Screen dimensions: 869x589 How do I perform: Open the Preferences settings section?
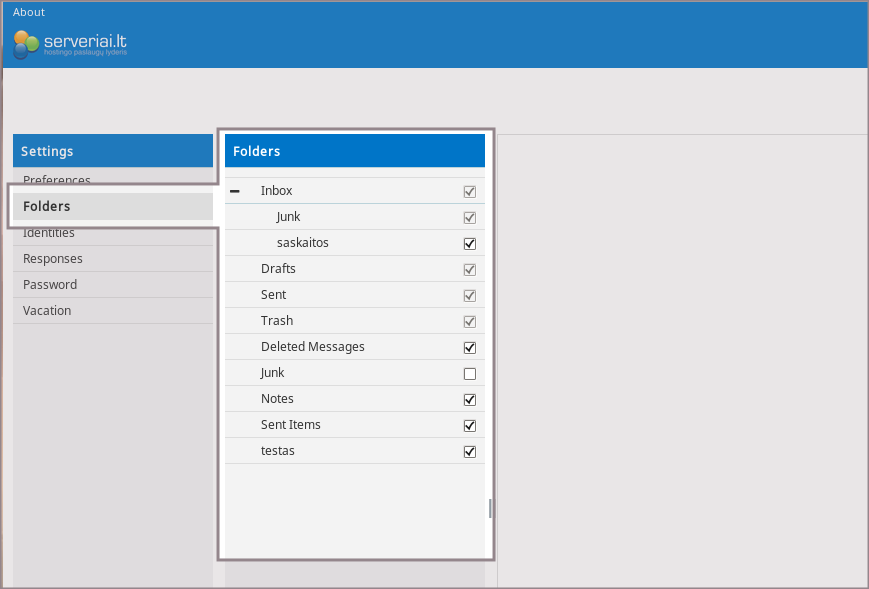click(57, 180)
